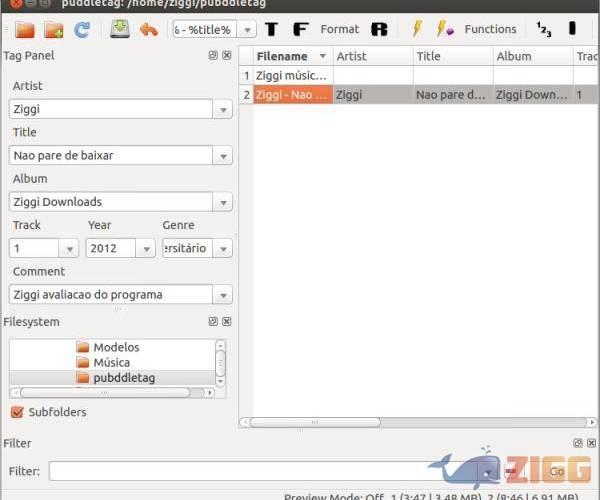Click the File to Tag 'F' icon

tap(300, 29)
